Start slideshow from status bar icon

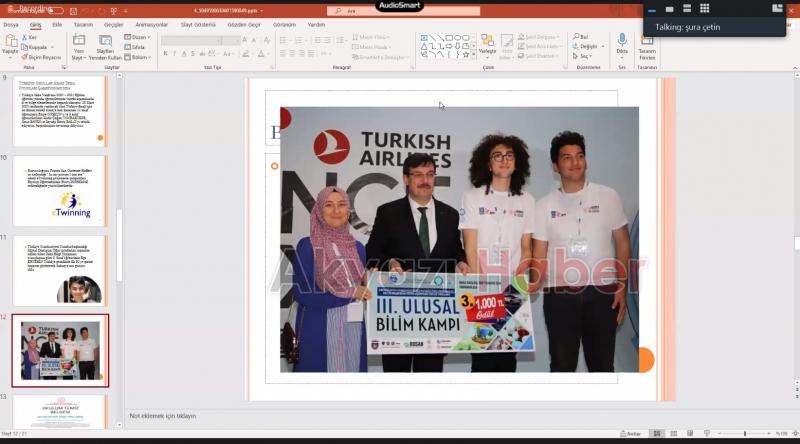(707, 433)
